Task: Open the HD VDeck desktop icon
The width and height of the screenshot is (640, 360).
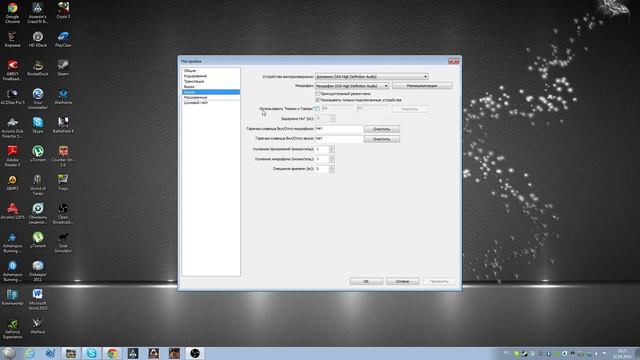Action: [x=38, y=40]
